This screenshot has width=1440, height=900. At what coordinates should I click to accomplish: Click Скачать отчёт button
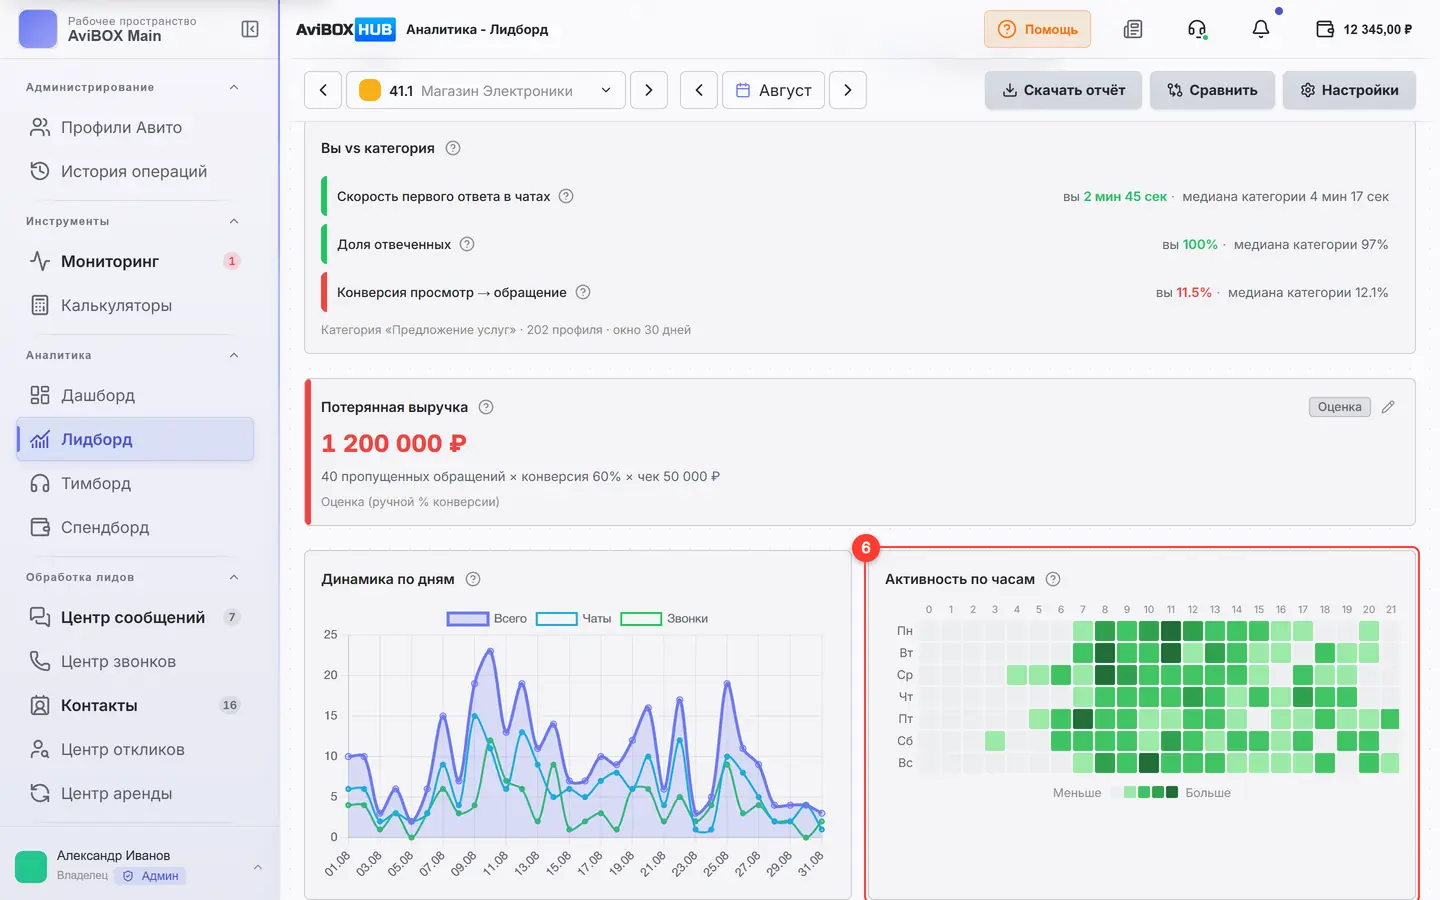(x=1063, y=90)
